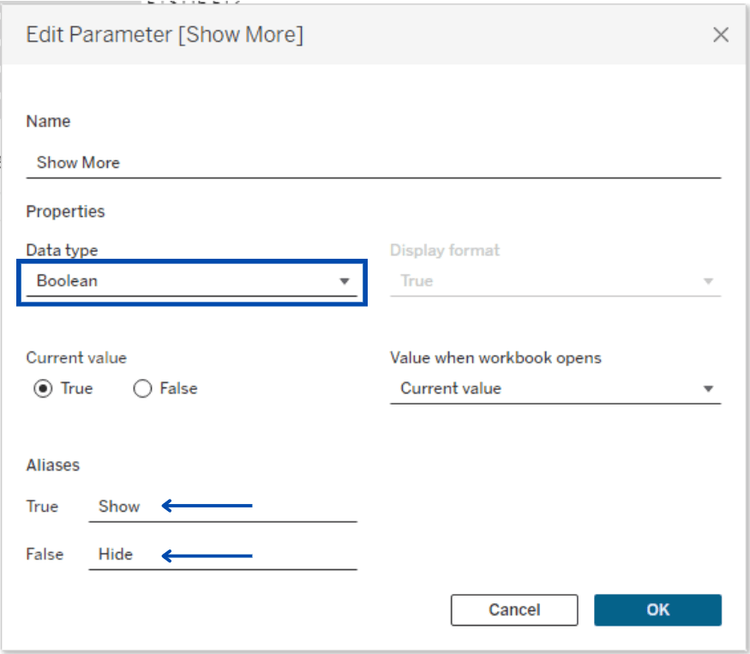Click the Value when workbook opens label
This screenshot has width=750, height=654.
tap(496, 358)
